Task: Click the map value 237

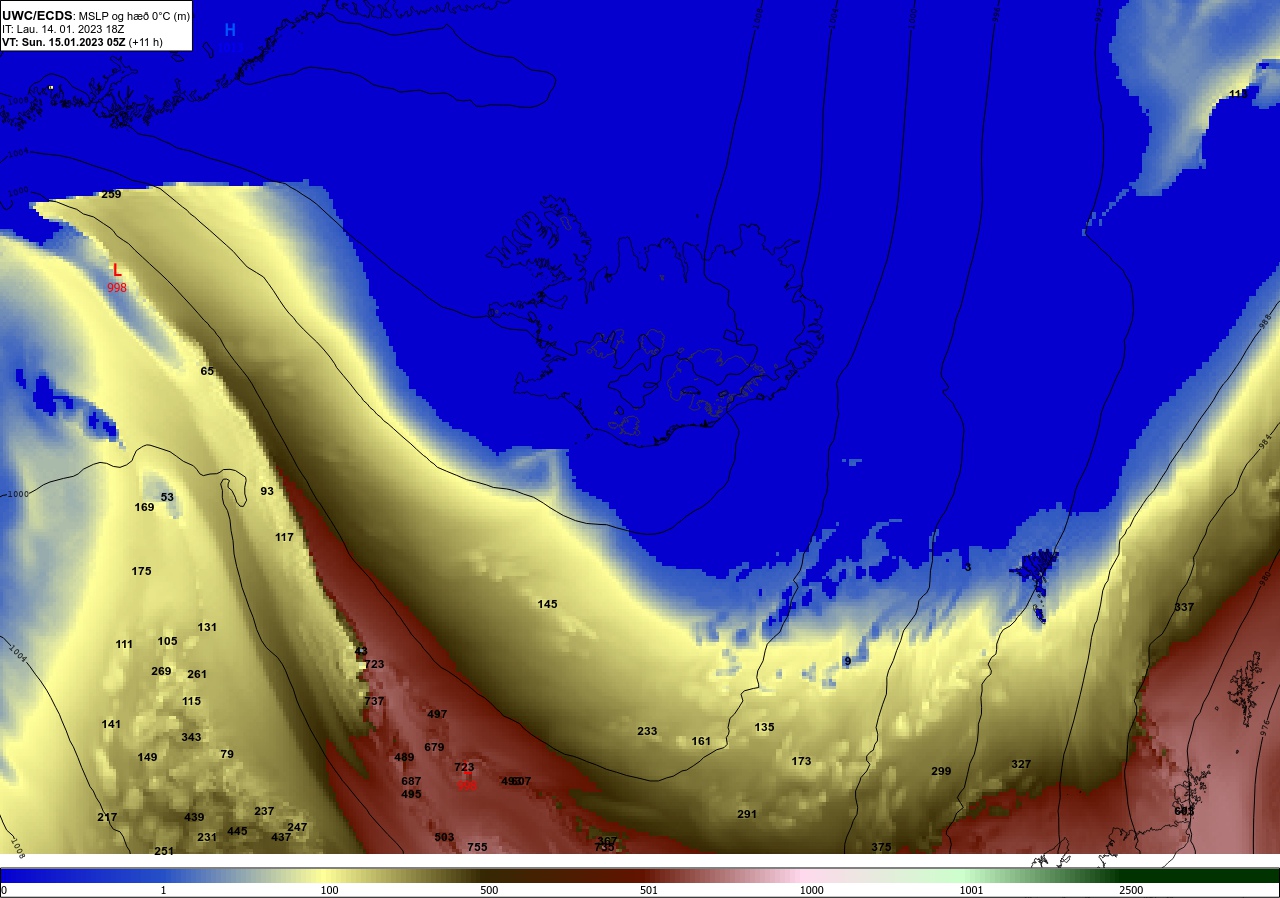Action: 264,811
